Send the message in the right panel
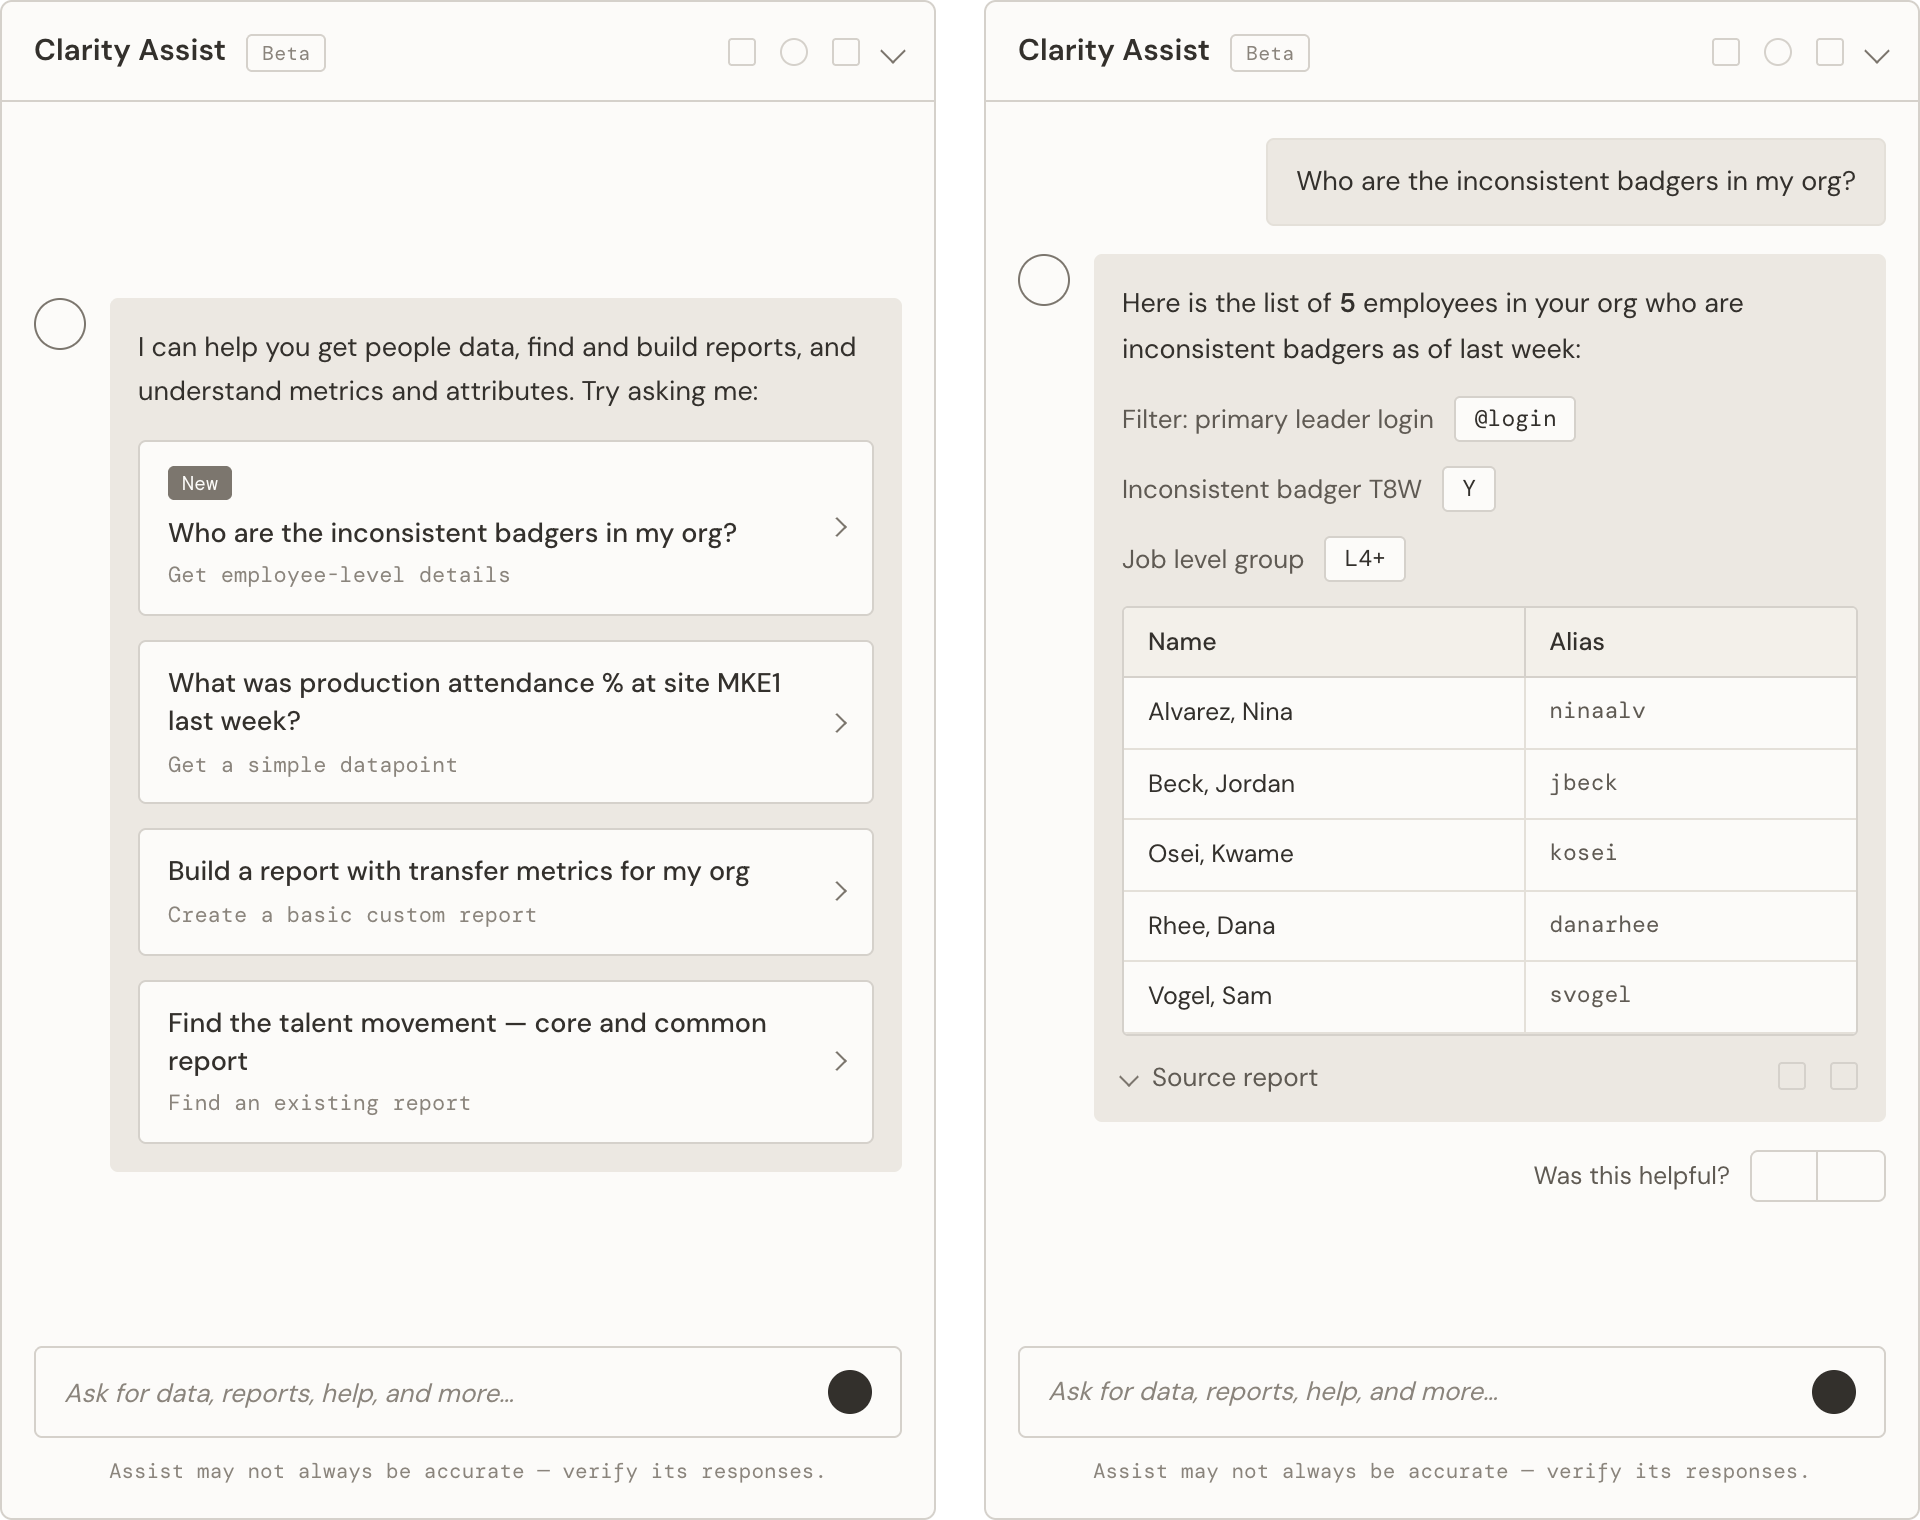The image size is (1920, 1520). coord(1834,1392)
